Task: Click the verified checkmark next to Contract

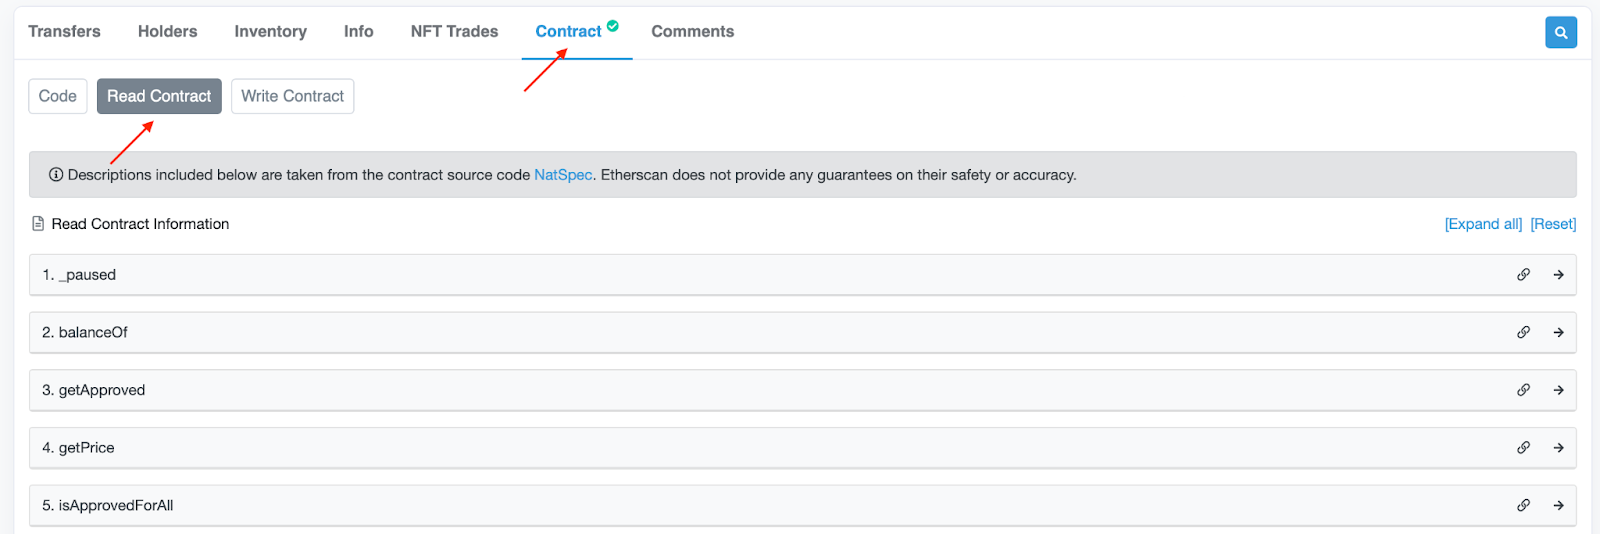Action: [613, 26]
